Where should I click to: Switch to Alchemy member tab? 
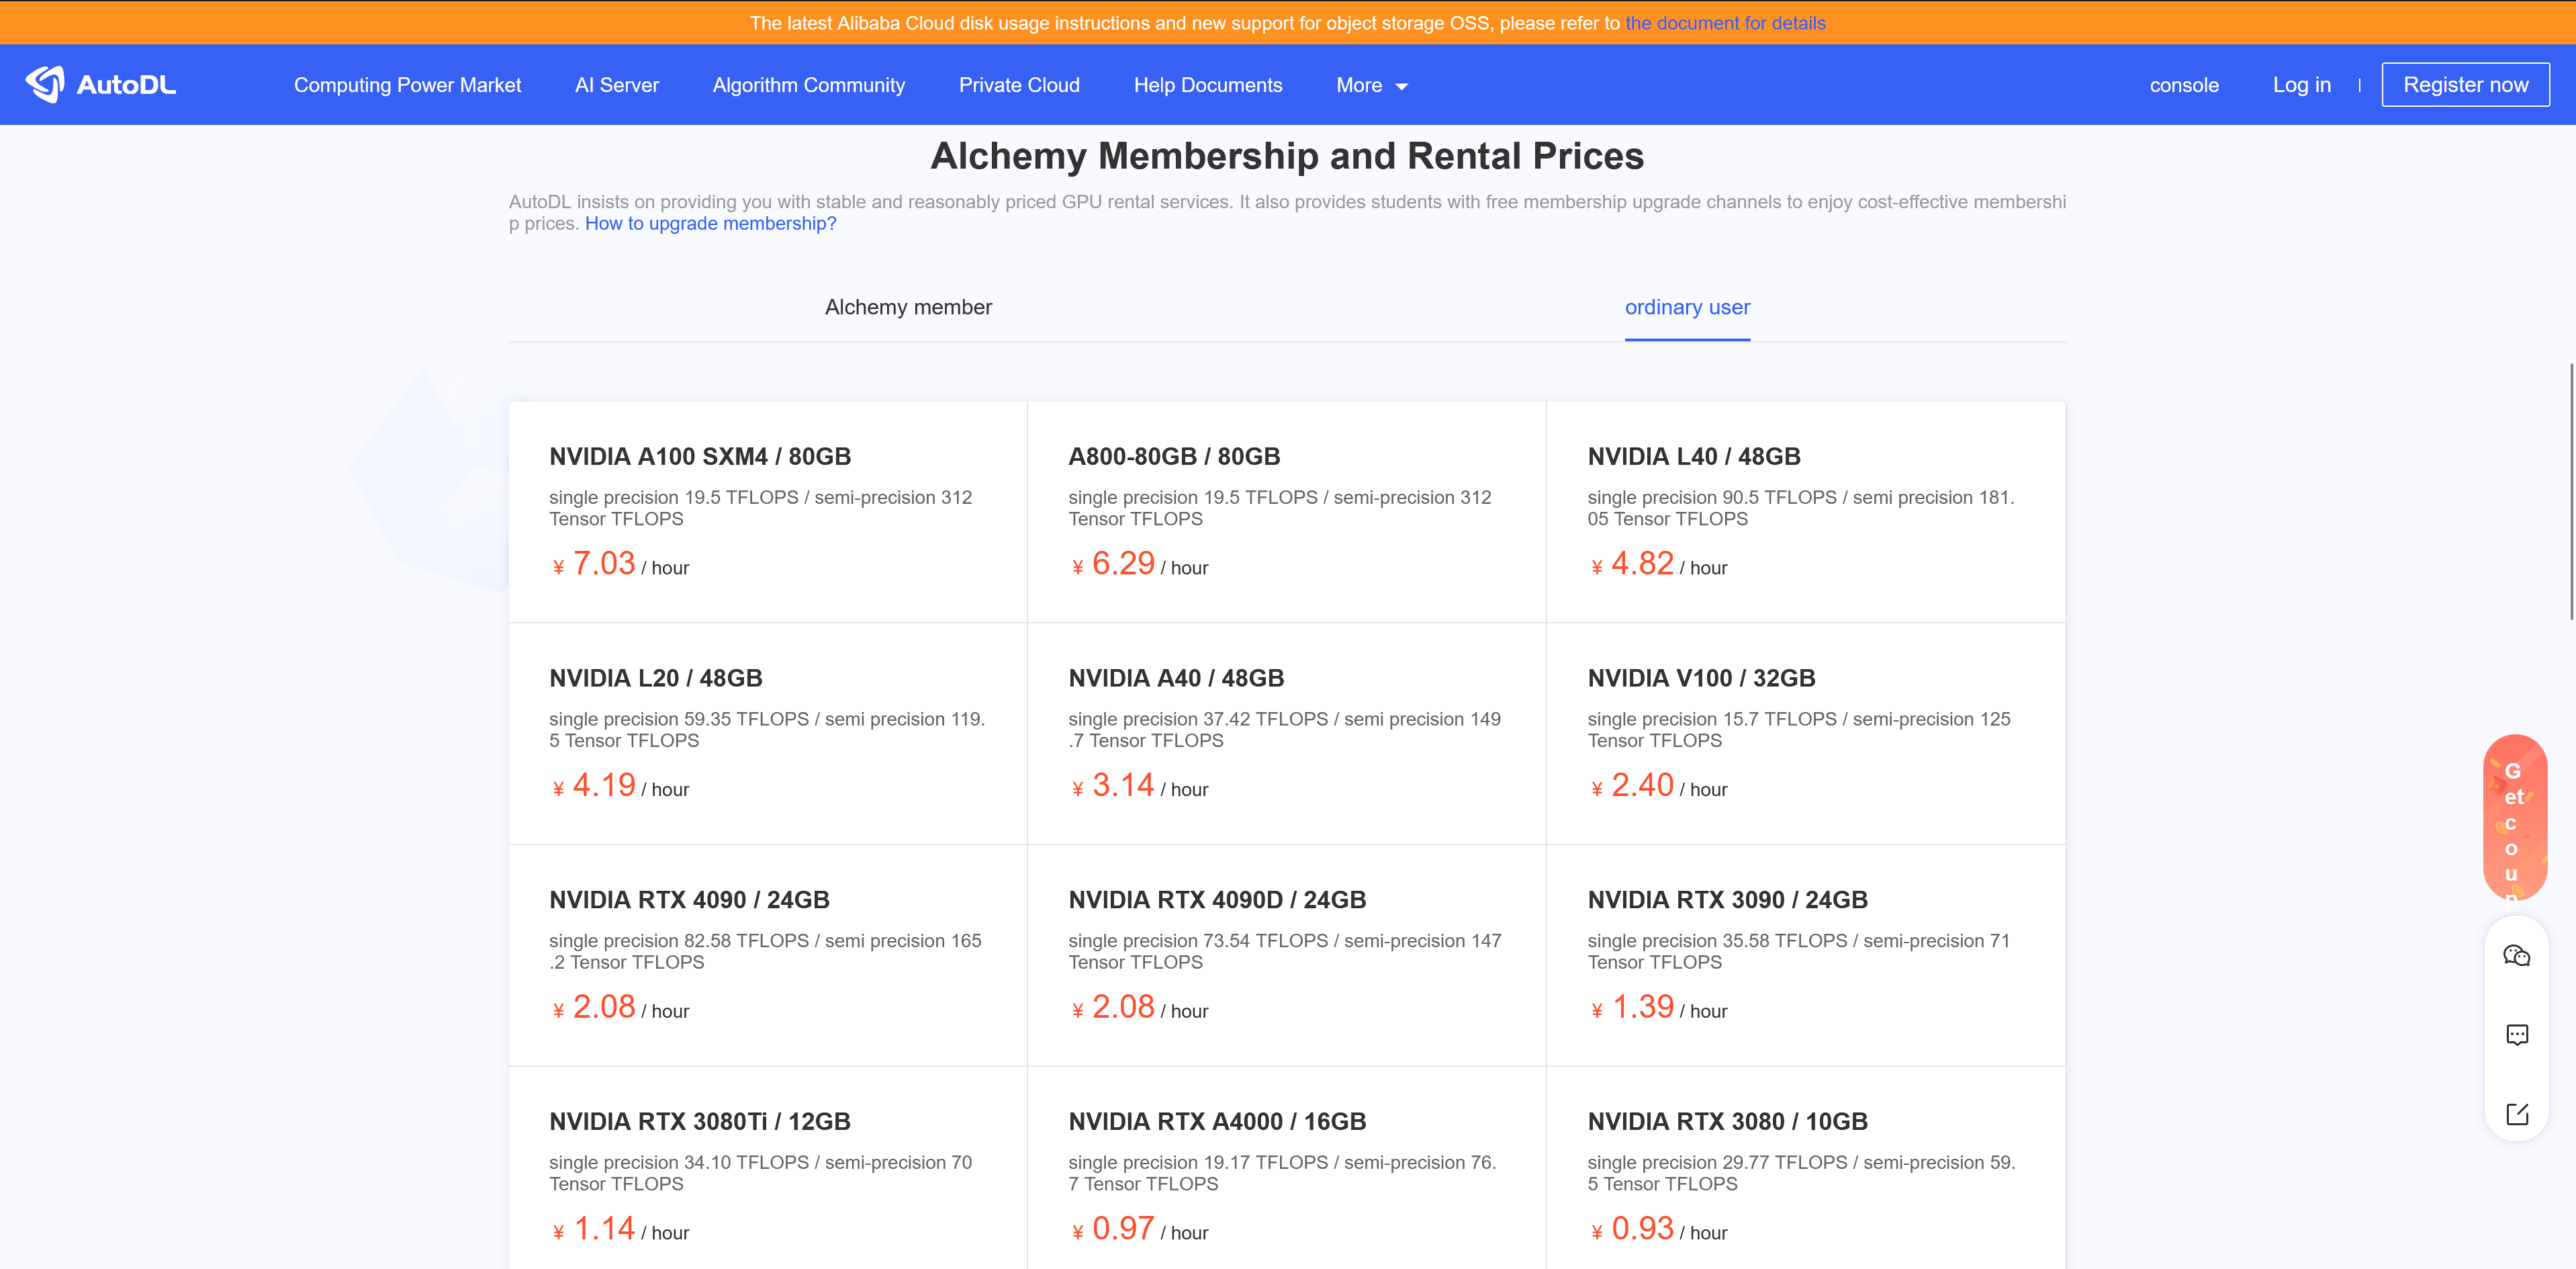tap(908, 308)
